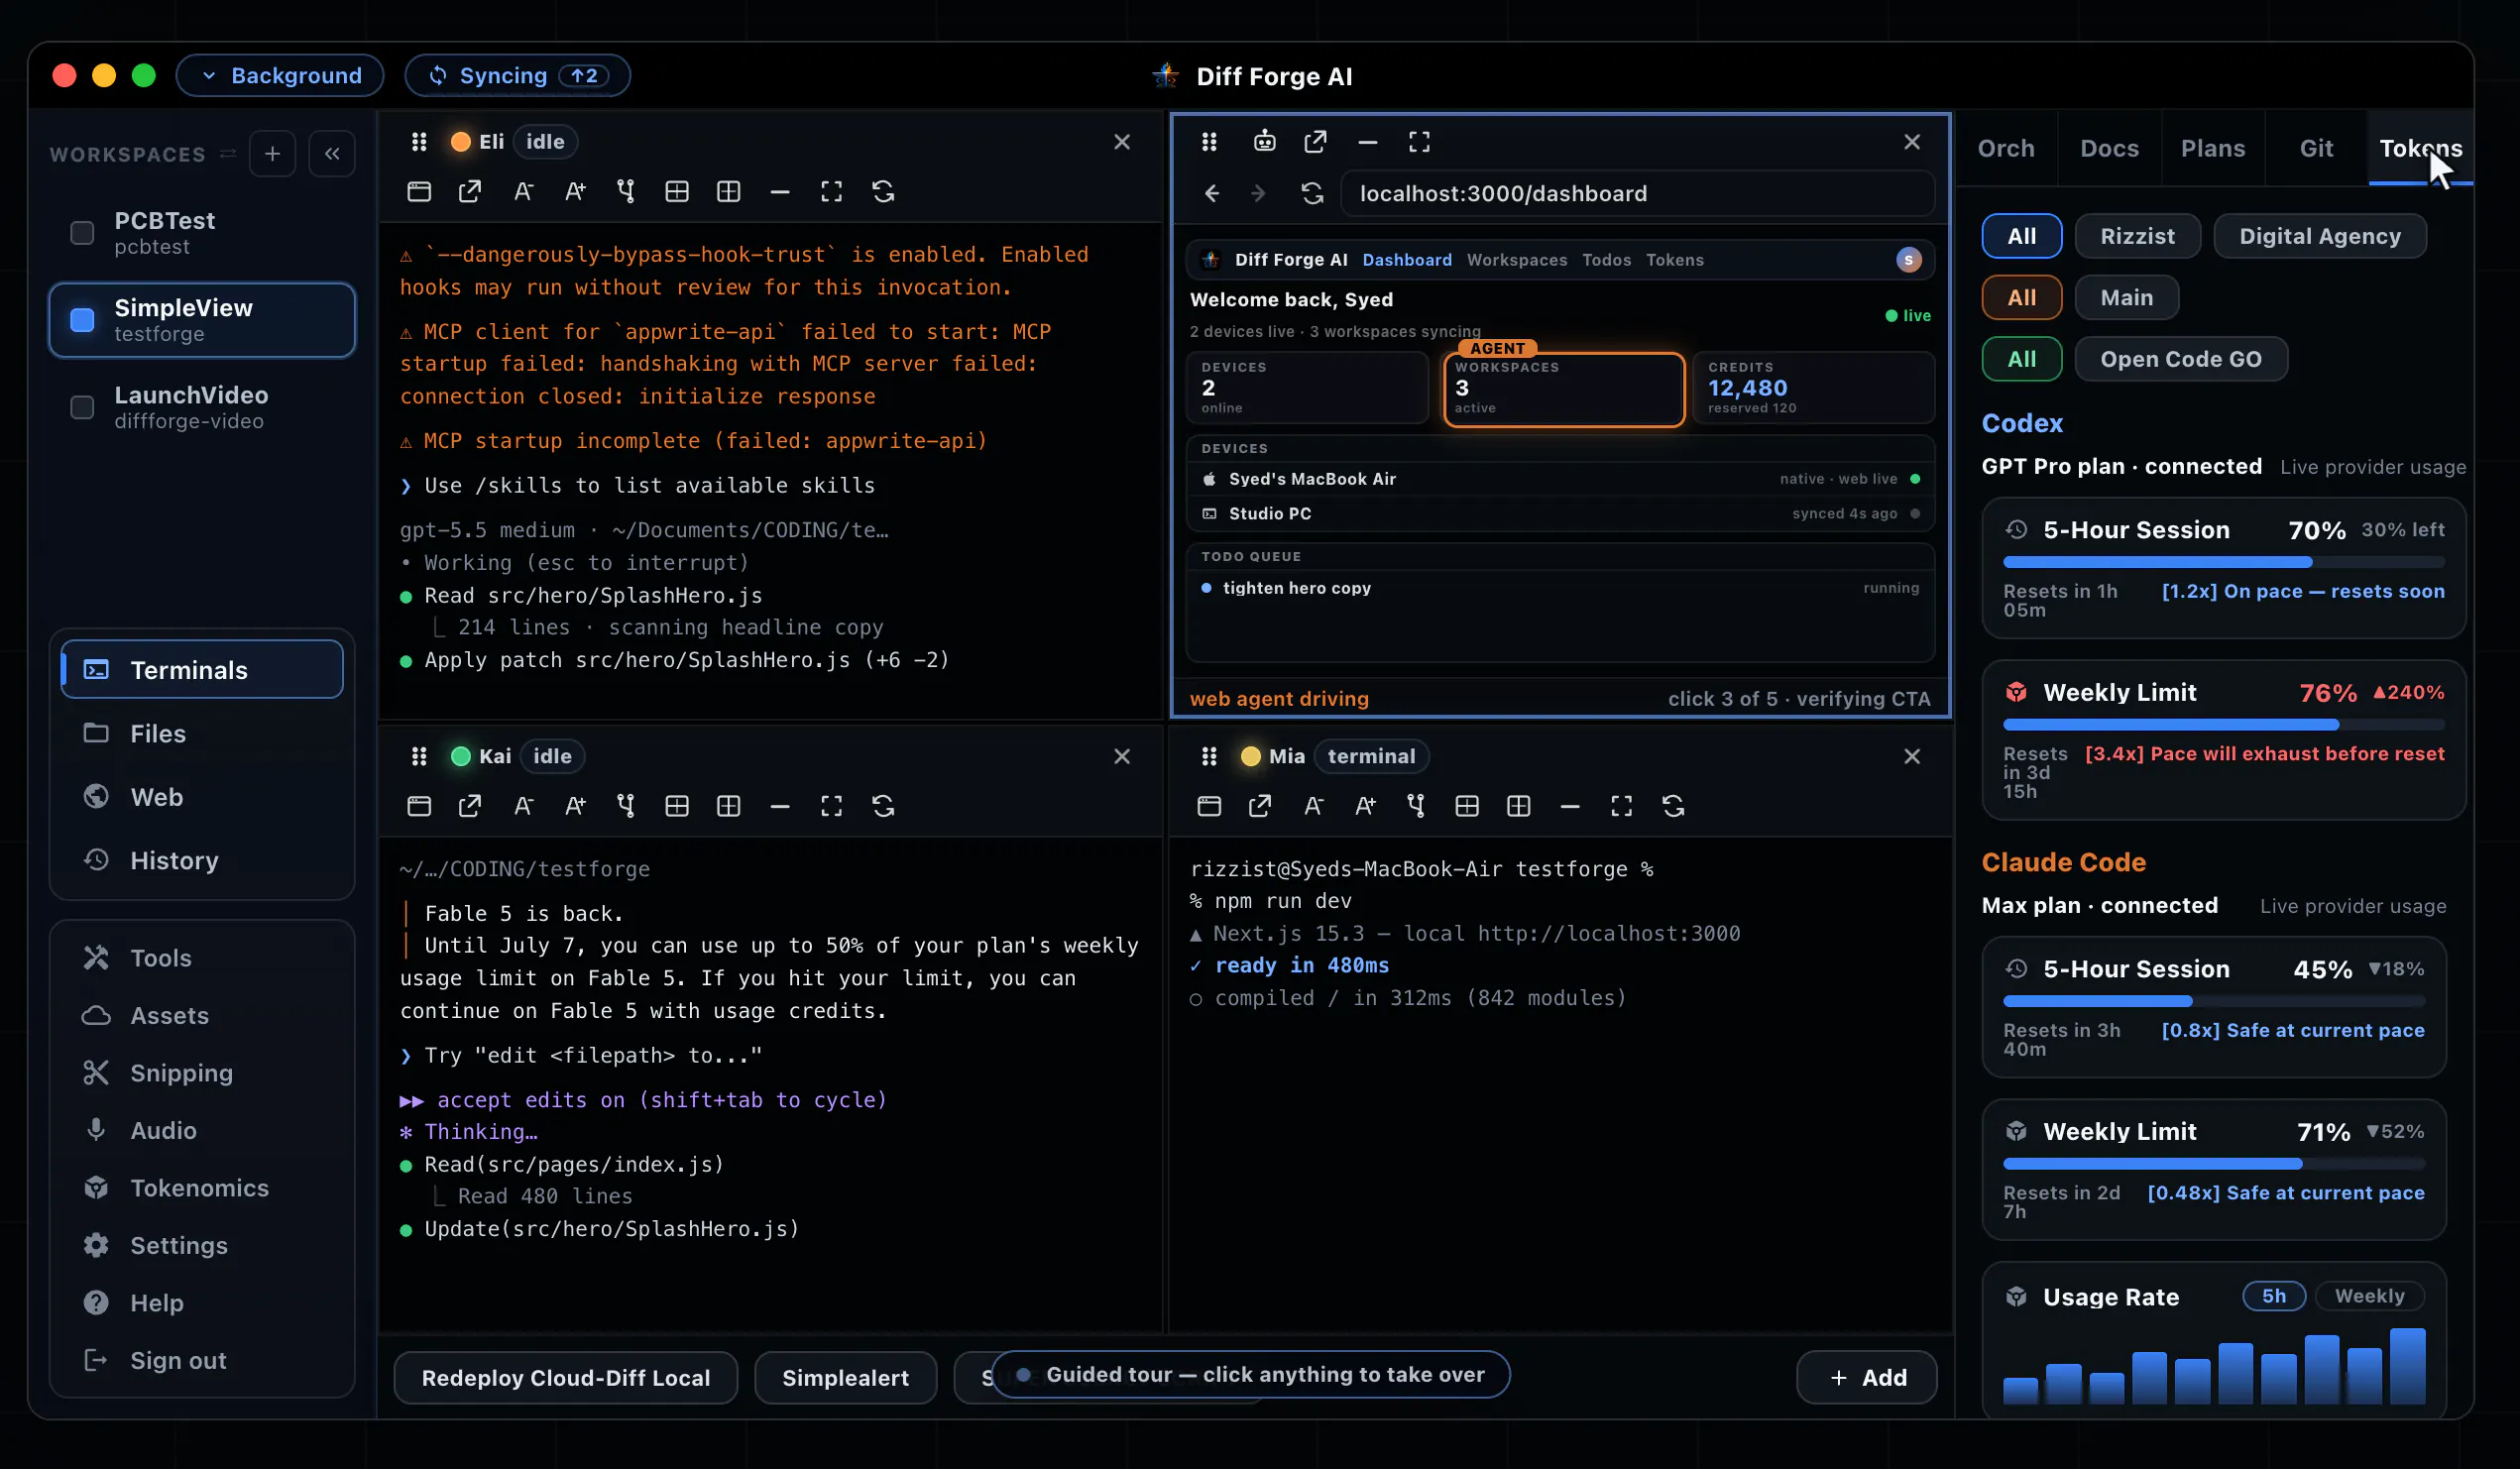Open the Plans tab

point(2212,148)
